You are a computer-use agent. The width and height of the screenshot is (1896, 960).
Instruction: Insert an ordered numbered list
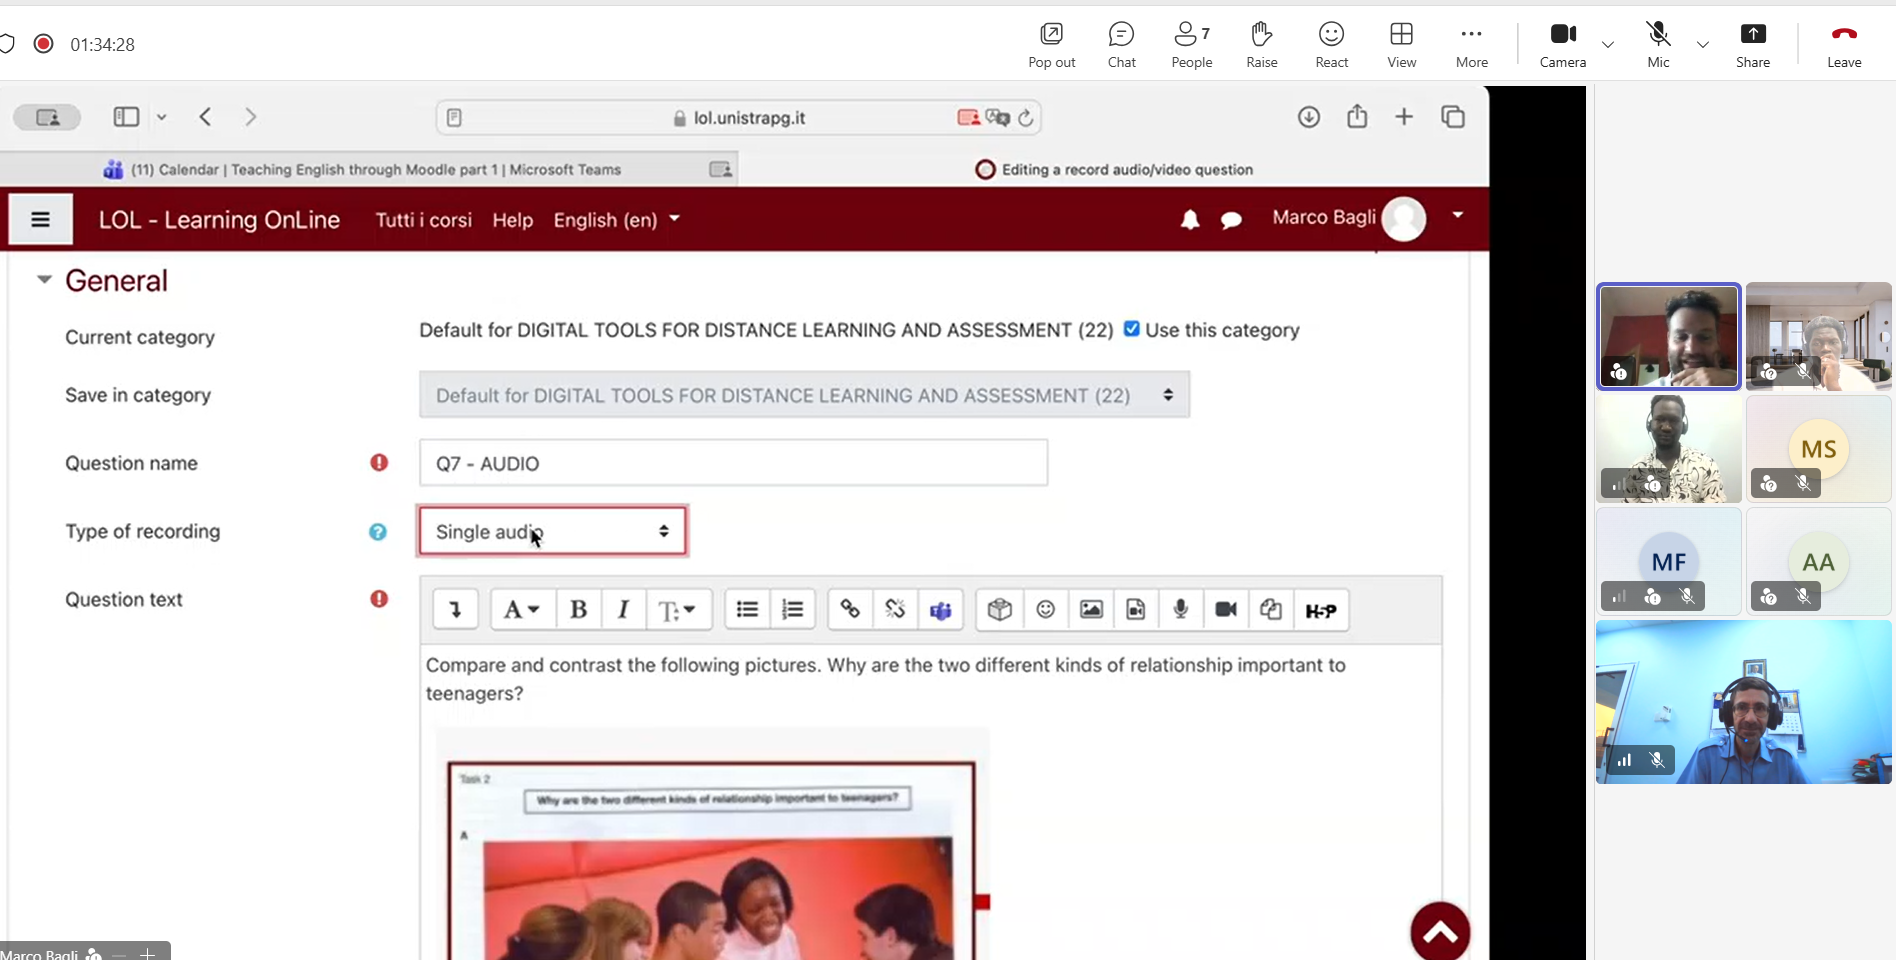pos(792,610)
